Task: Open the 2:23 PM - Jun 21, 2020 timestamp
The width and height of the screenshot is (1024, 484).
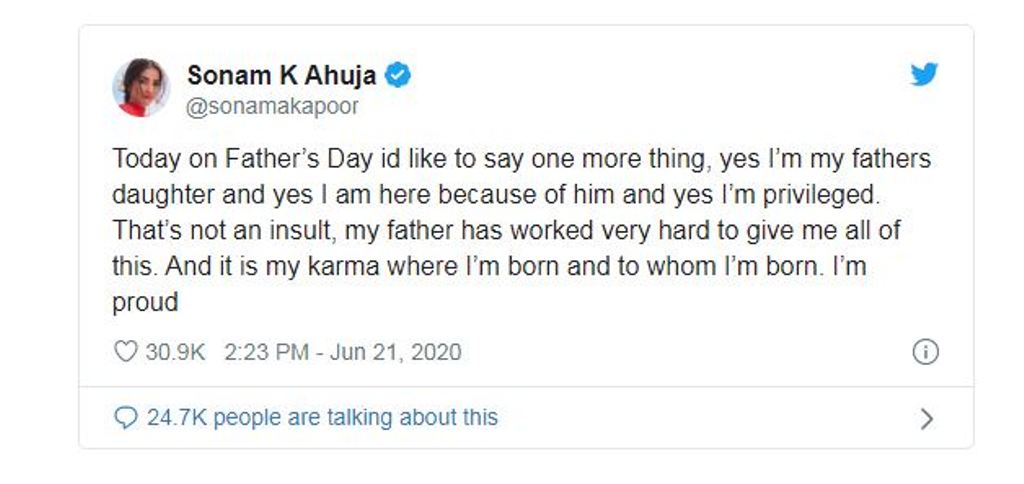Action: (343, 352)
